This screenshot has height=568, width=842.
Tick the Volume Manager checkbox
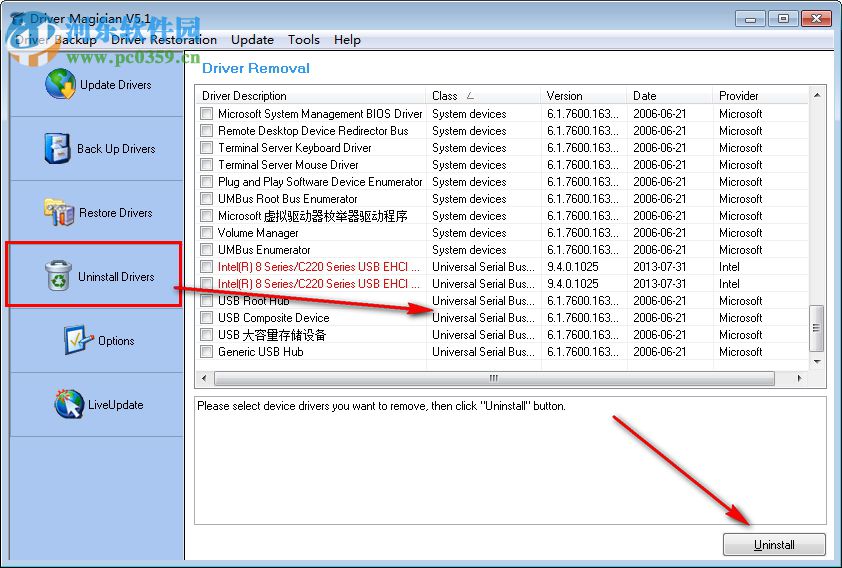pos(206,232)
